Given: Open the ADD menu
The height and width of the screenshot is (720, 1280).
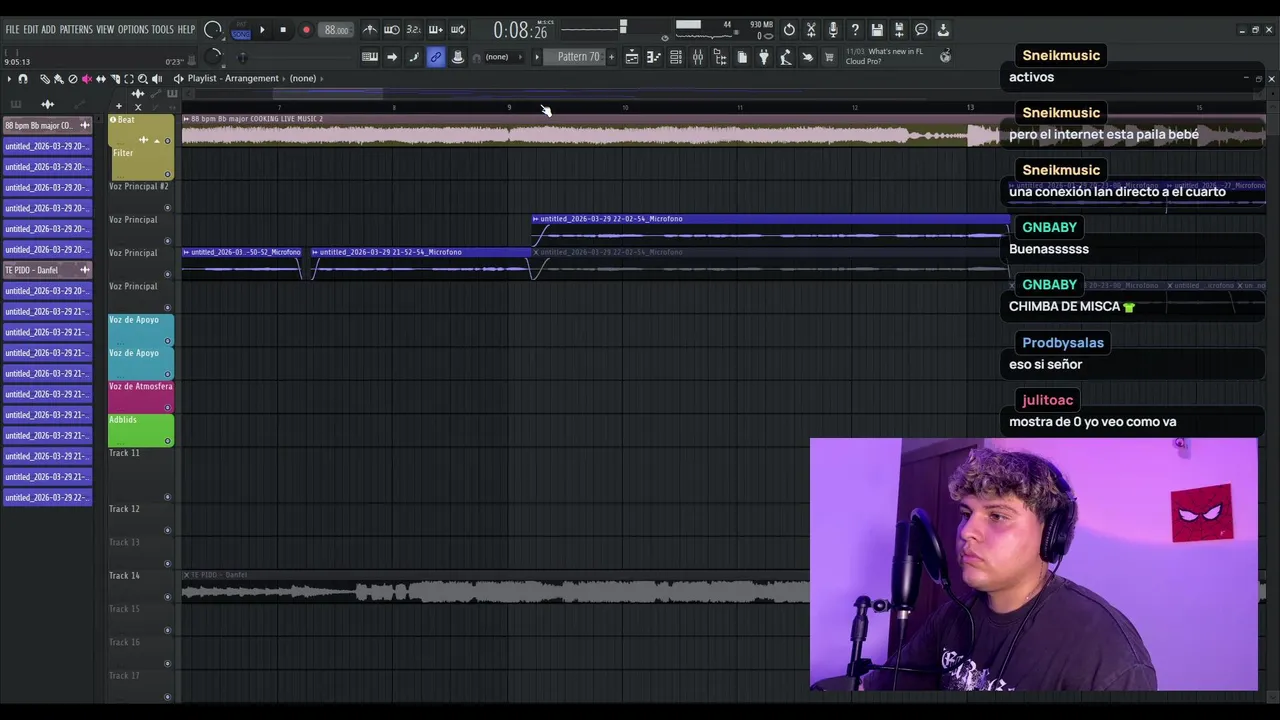Looking at the screenshot, I should [x=48, y=30].
